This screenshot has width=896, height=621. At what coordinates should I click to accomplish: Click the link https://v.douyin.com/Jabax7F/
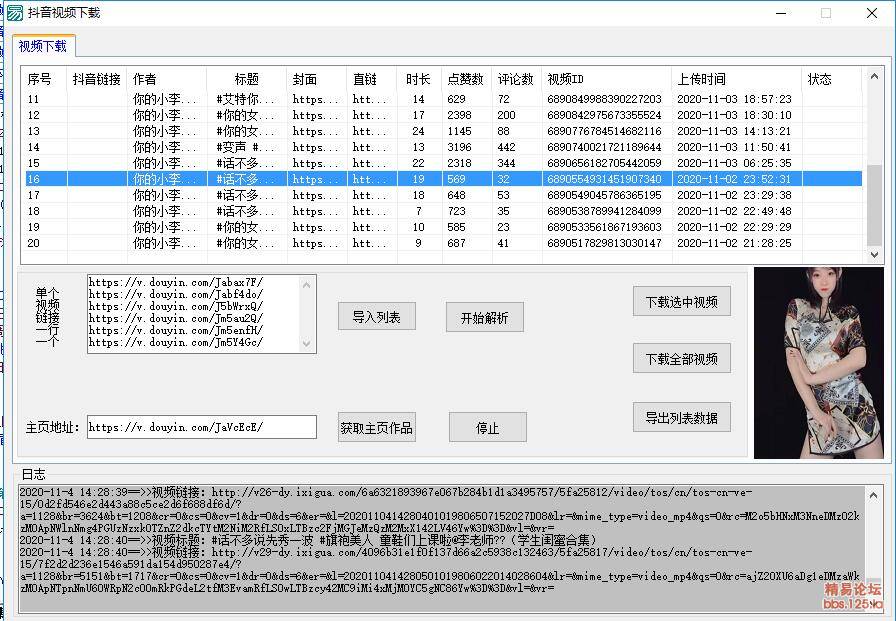176,282
